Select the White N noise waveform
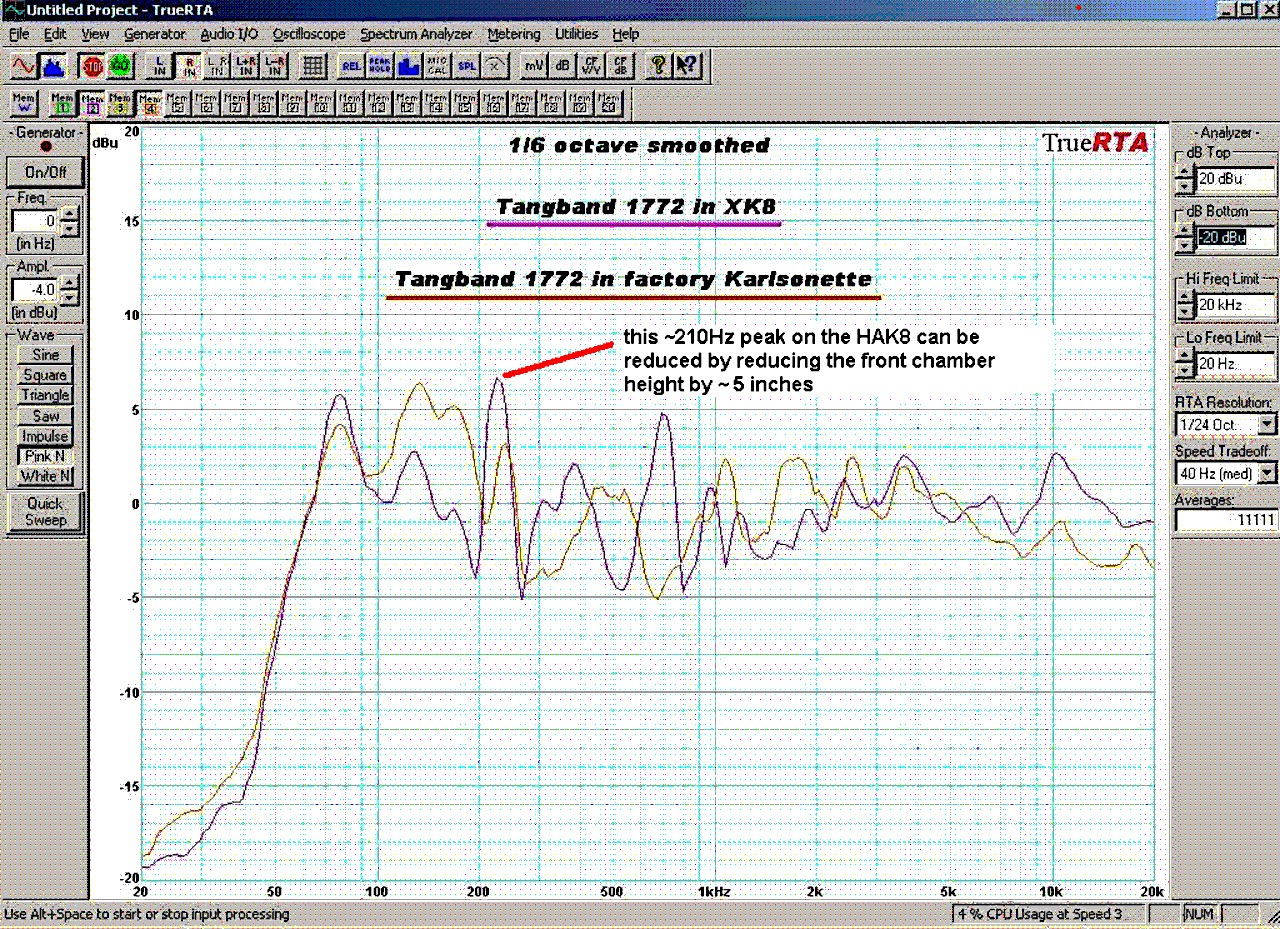1280x929 pixels. pos(46,476)
